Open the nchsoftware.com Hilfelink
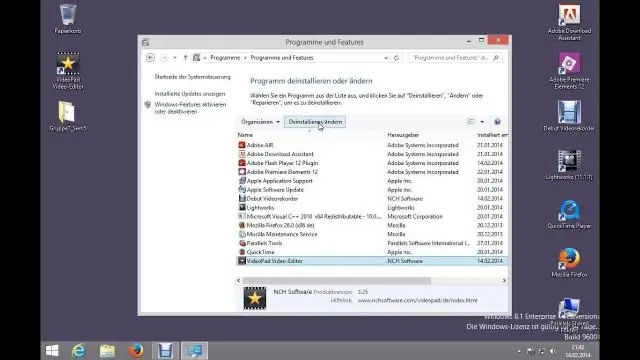The image size is (640, 360). [x=417, y=300]
